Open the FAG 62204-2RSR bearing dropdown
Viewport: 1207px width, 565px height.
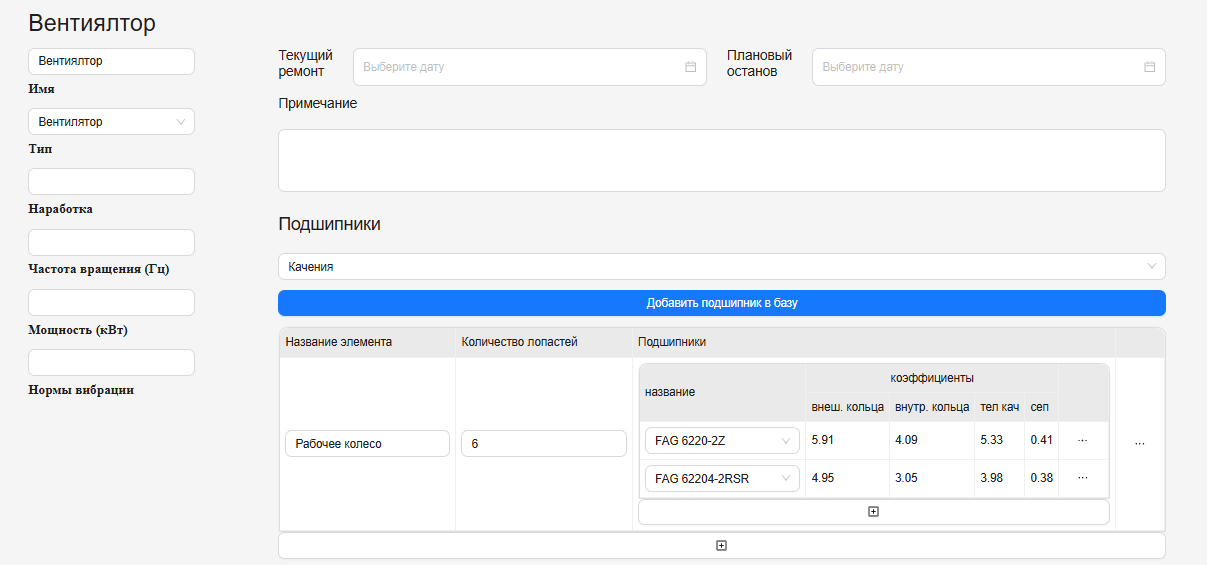coord(722,479)
